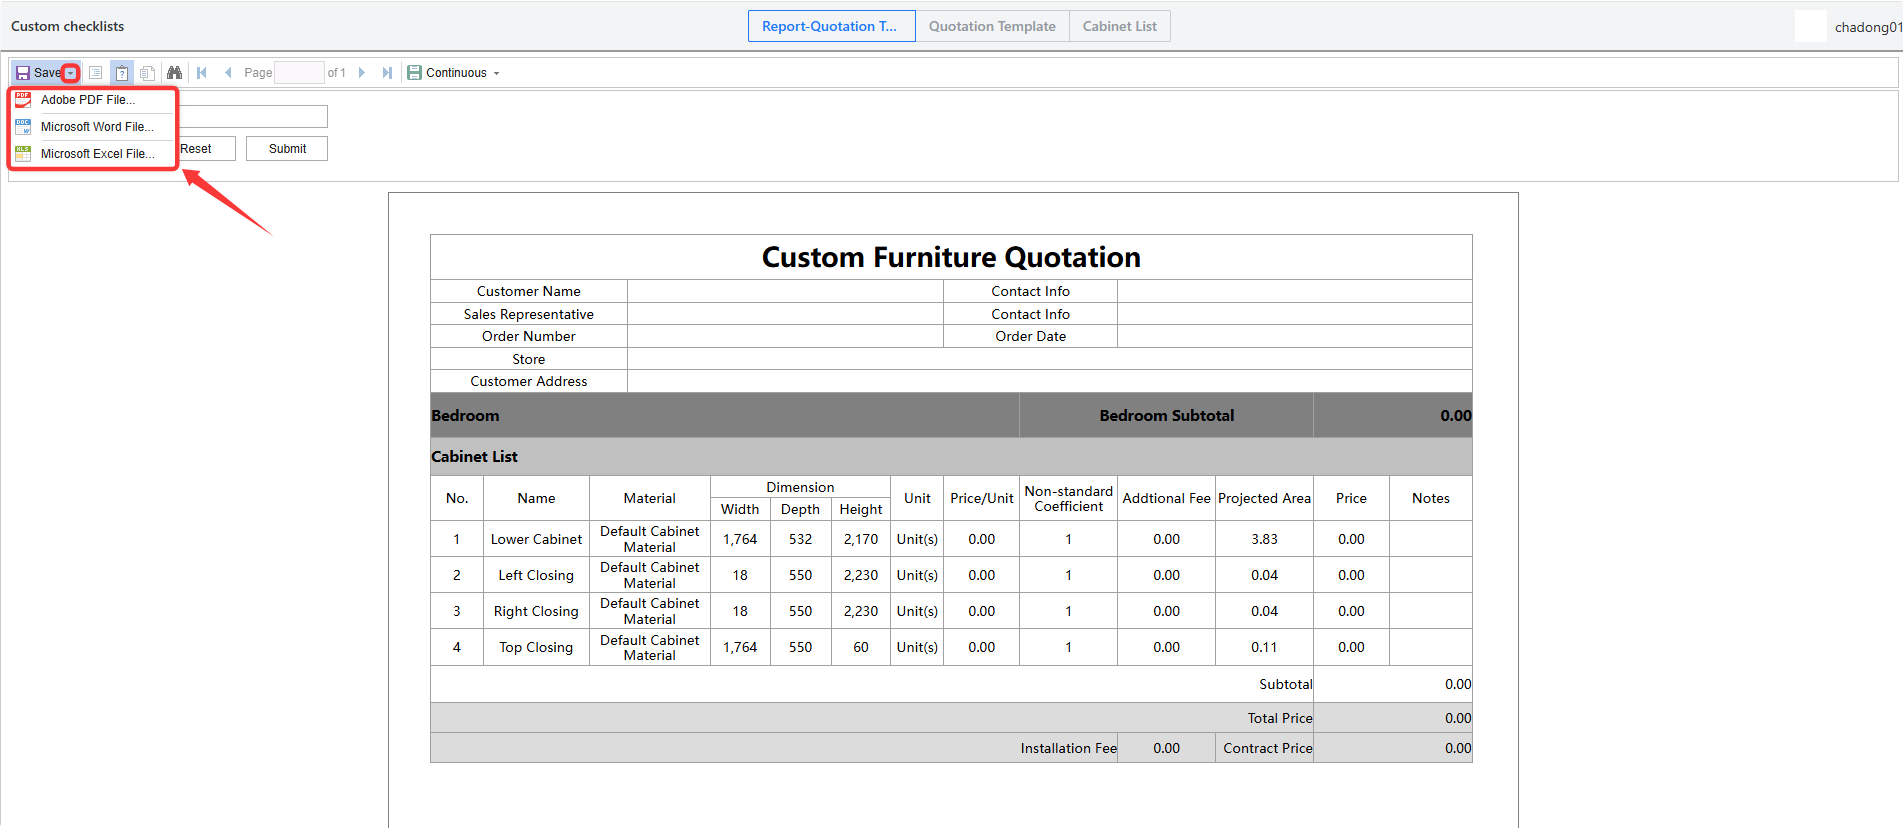Go to the next report page

tap(362, 73)
